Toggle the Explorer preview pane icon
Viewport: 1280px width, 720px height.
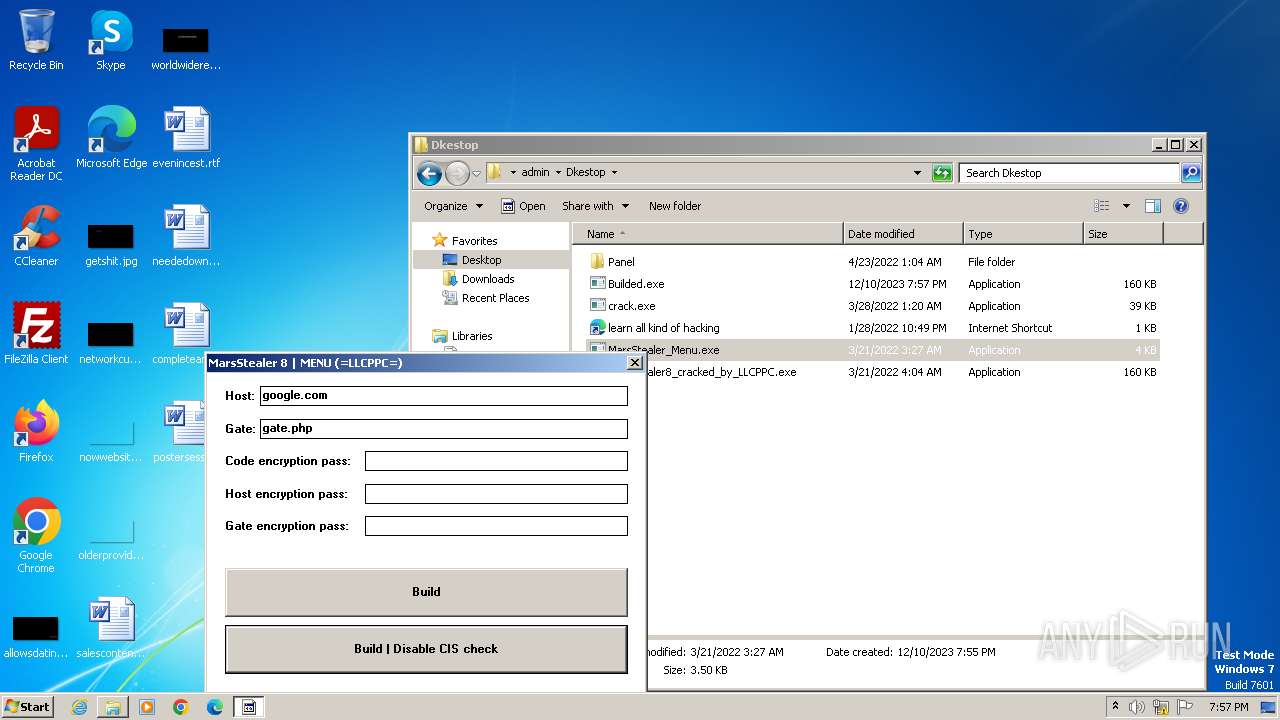(1152, 206)
